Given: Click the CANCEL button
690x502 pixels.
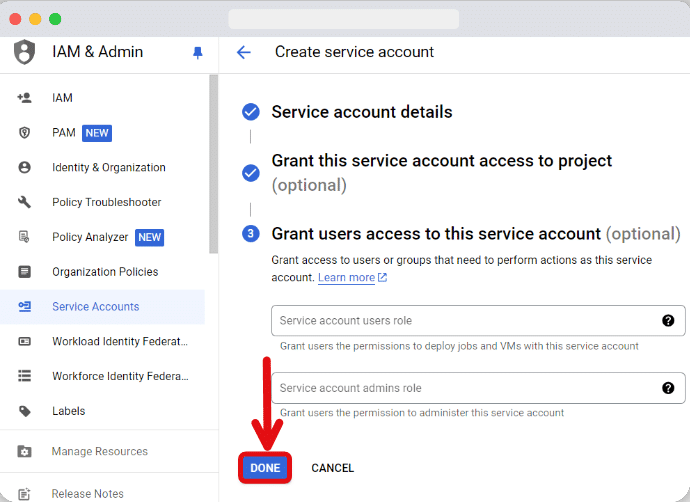Looking at the screenshot, I should [x=332, y=468].
